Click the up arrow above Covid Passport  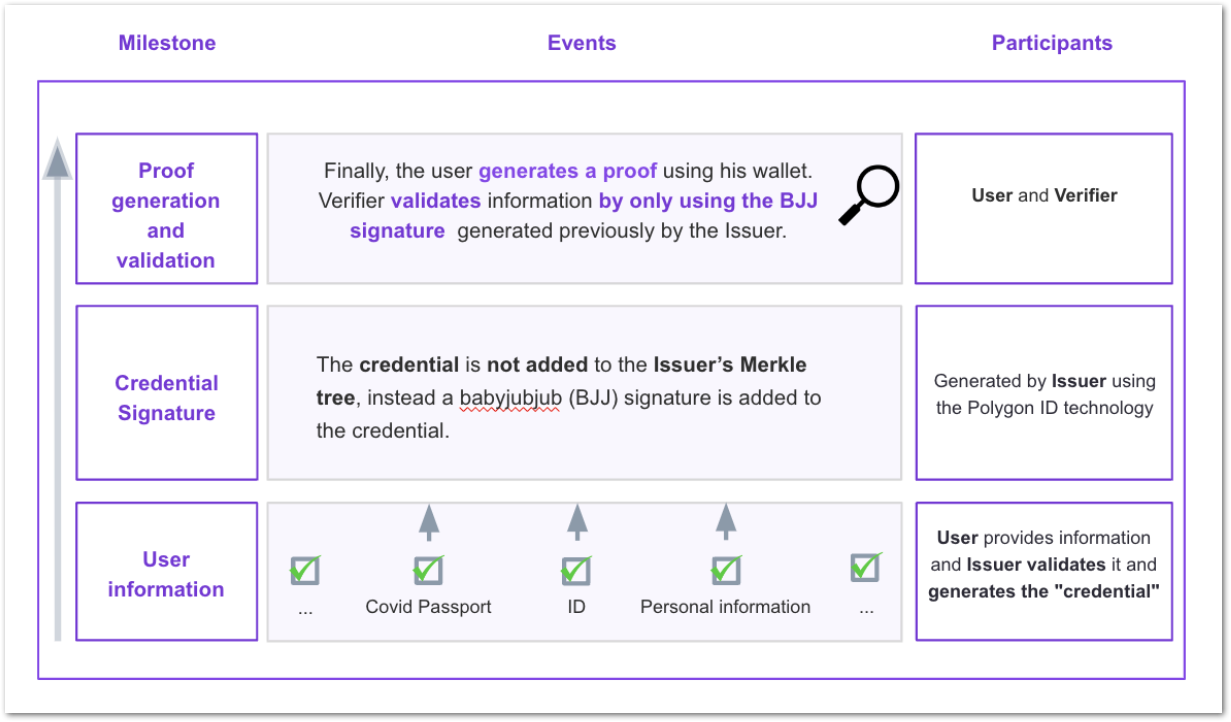pos(428,522)
